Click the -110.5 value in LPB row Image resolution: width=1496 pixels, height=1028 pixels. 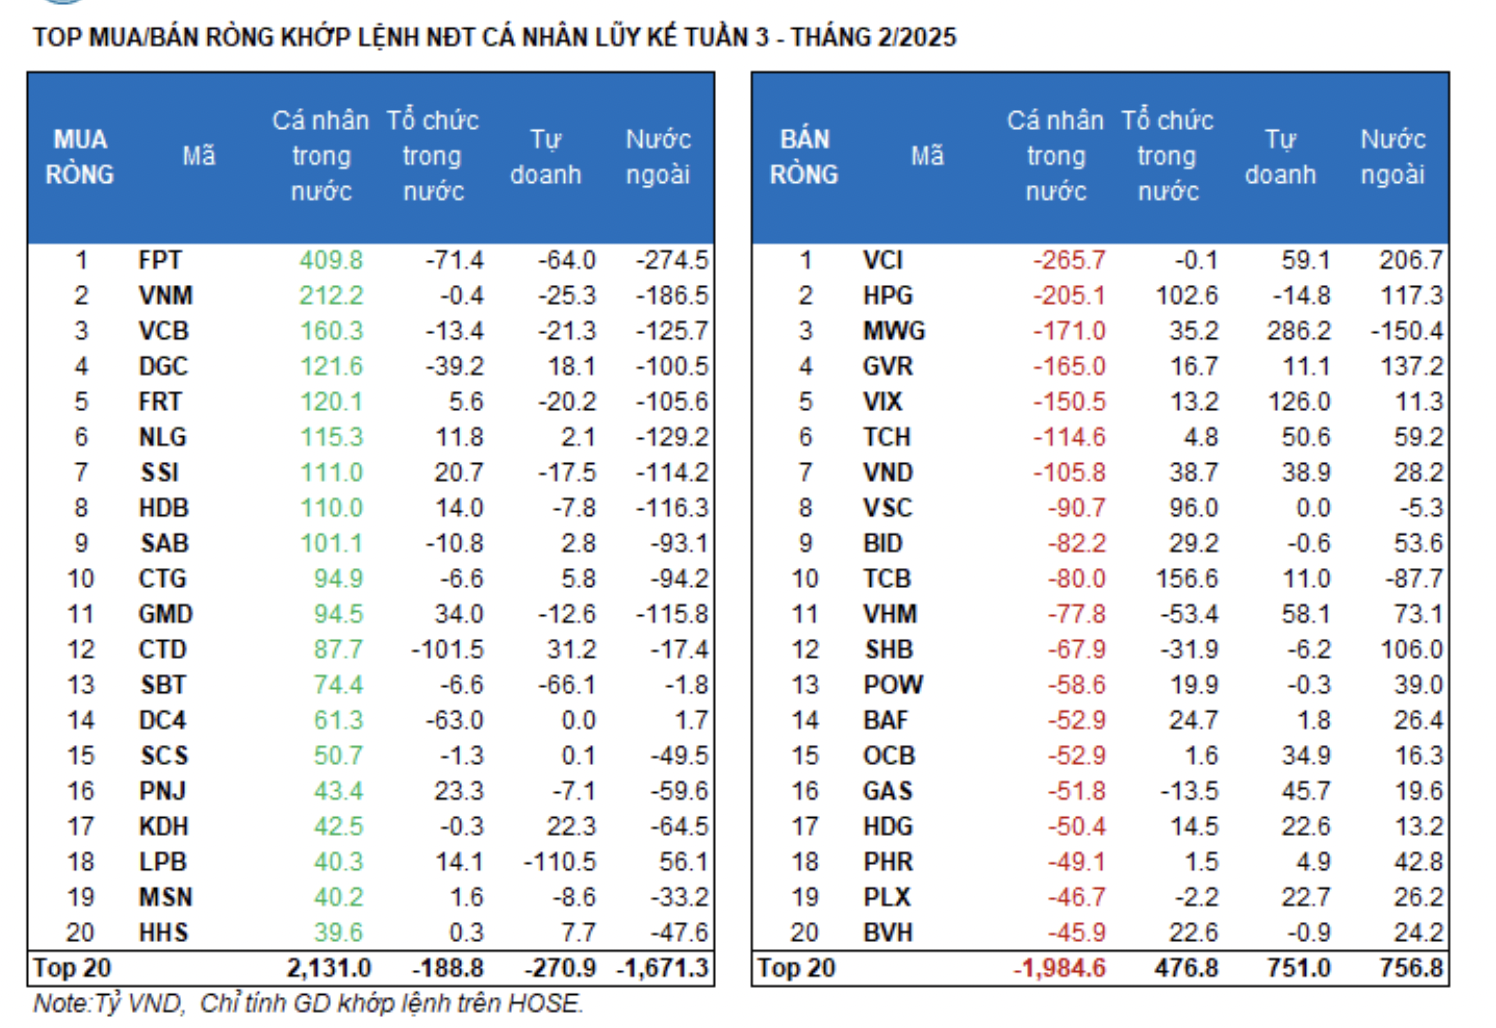tap(559, 862)
